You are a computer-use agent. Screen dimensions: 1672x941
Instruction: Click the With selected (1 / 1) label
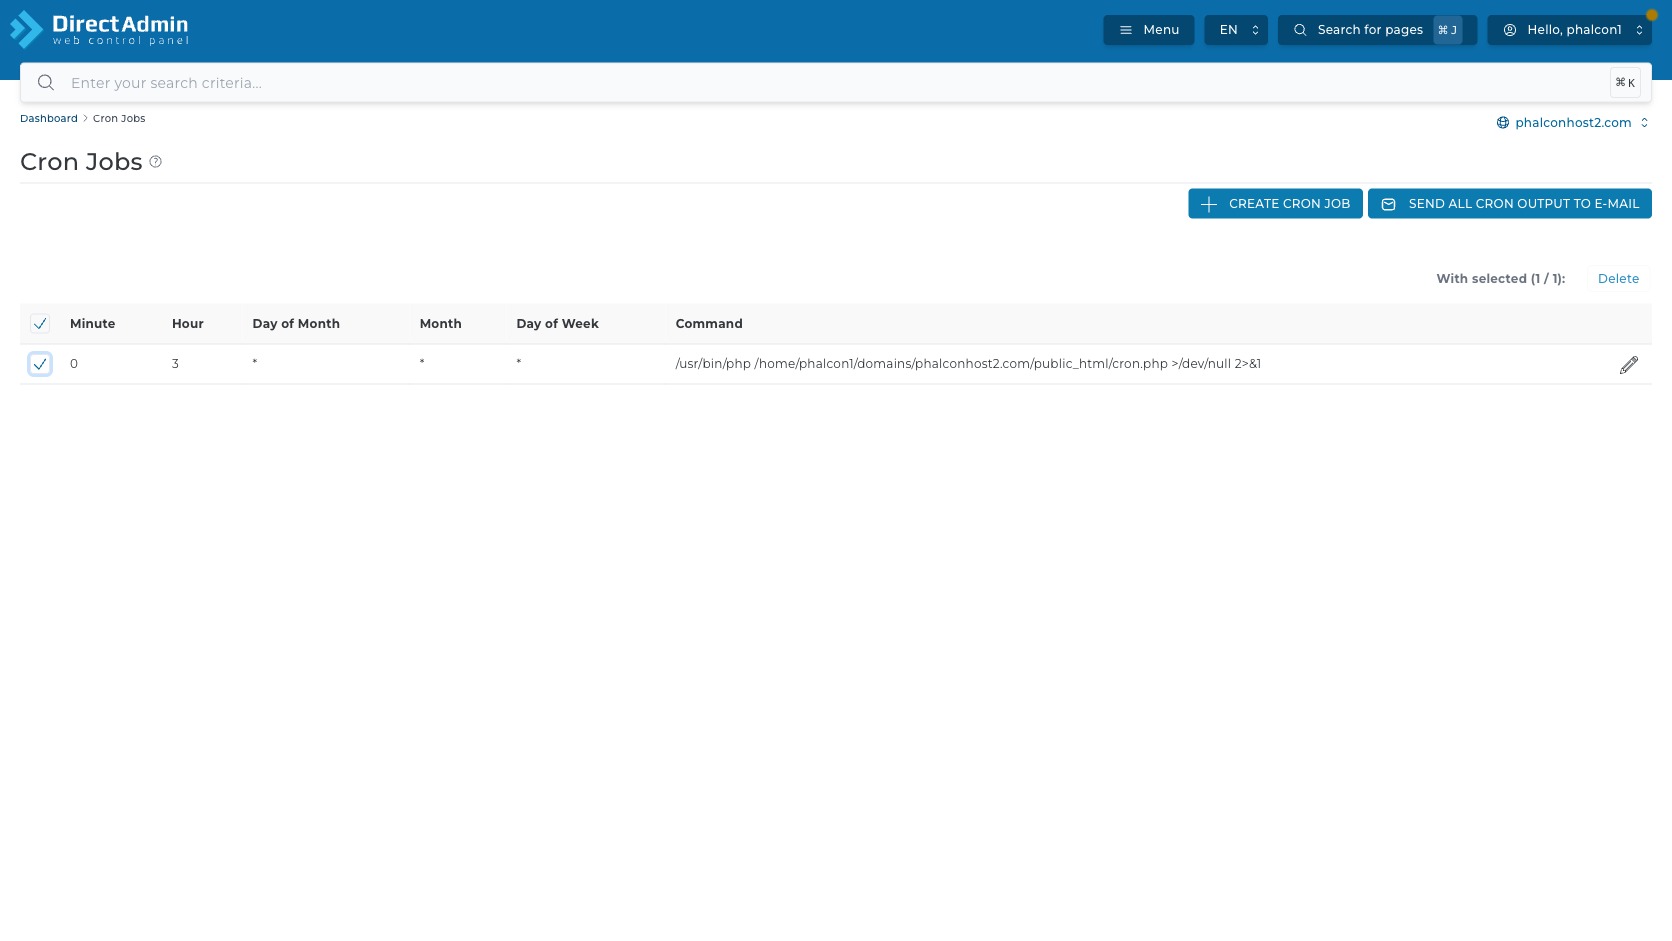click(1500, 279)
